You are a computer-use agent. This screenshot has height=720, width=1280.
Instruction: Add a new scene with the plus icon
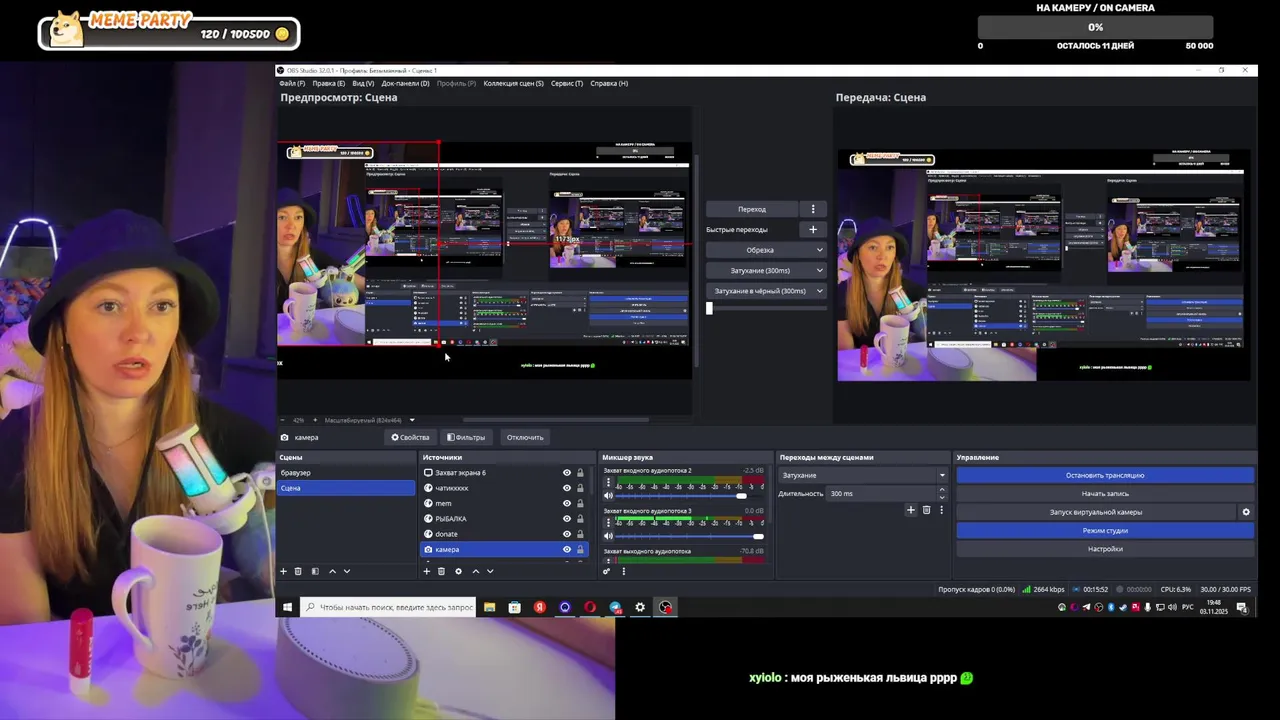(283, 571)
